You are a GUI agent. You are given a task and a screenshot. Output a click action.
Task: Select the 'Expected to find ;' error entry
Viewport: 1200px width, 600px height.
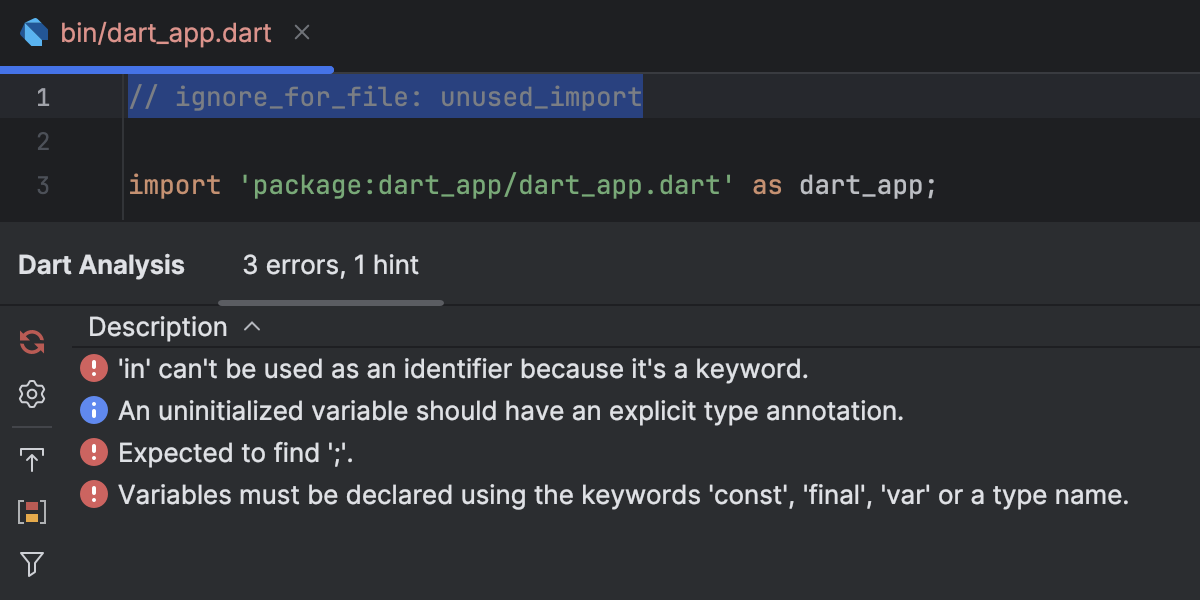pyautogui.click(x=233, y=452)
